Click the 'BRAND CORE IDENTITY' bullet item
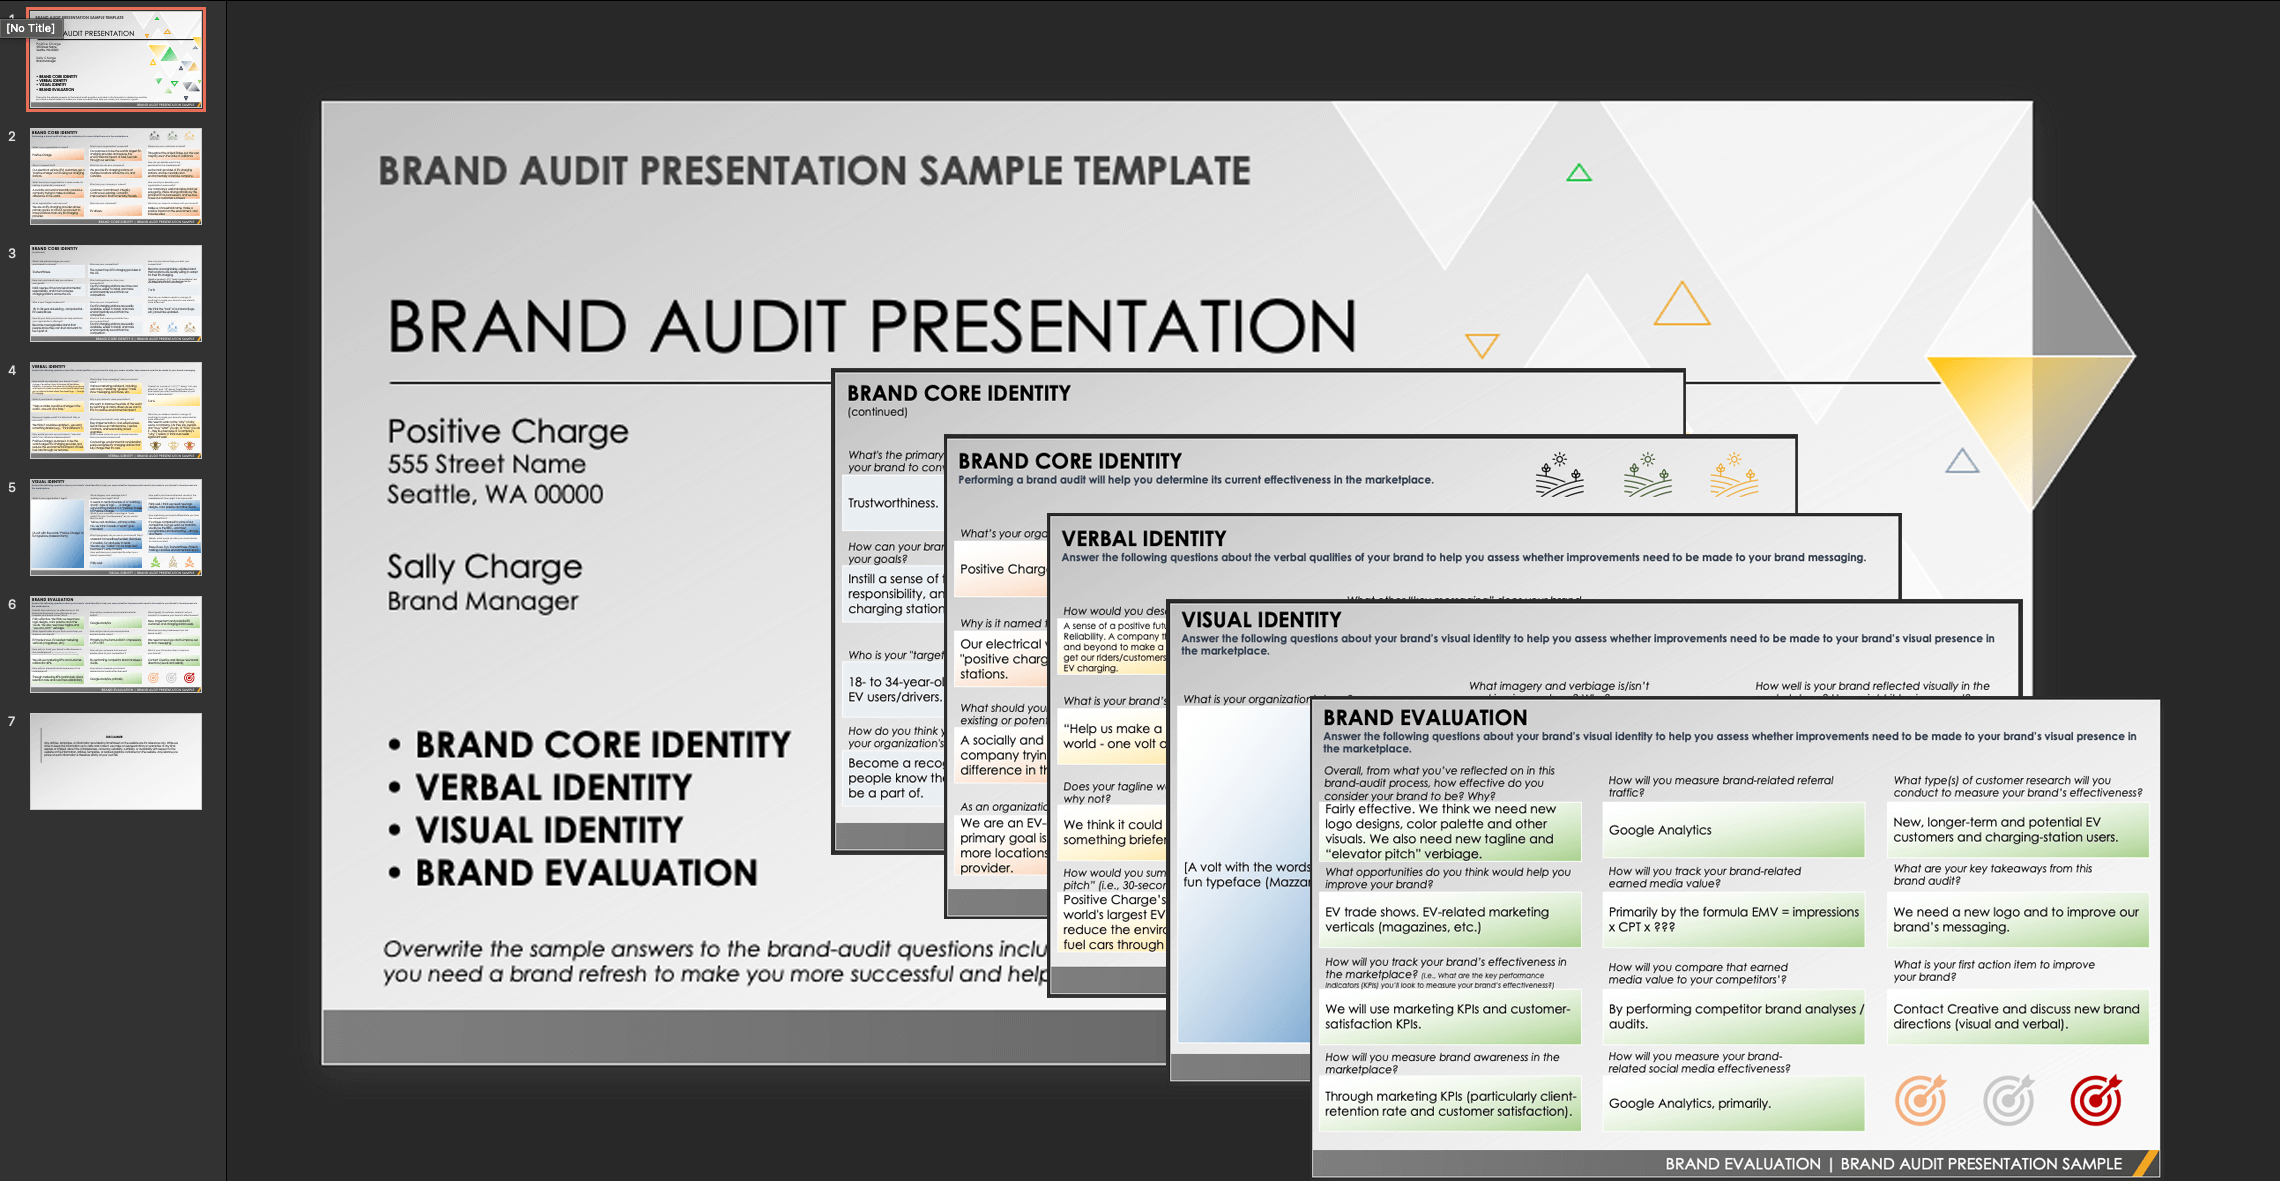 tap(603, 745)
